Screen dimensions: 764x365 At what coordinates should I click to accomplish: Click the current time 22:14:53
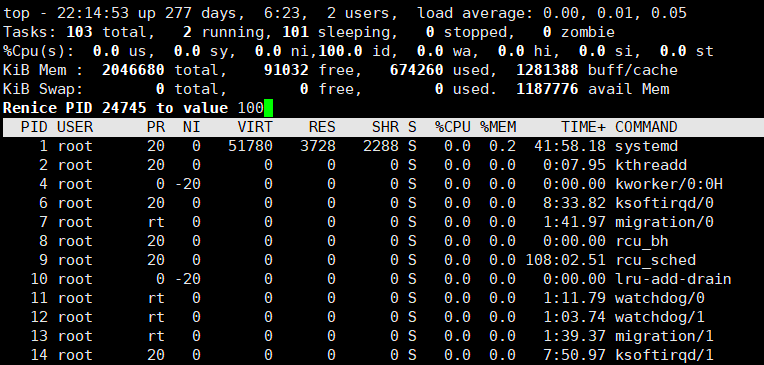pos(93,13)
